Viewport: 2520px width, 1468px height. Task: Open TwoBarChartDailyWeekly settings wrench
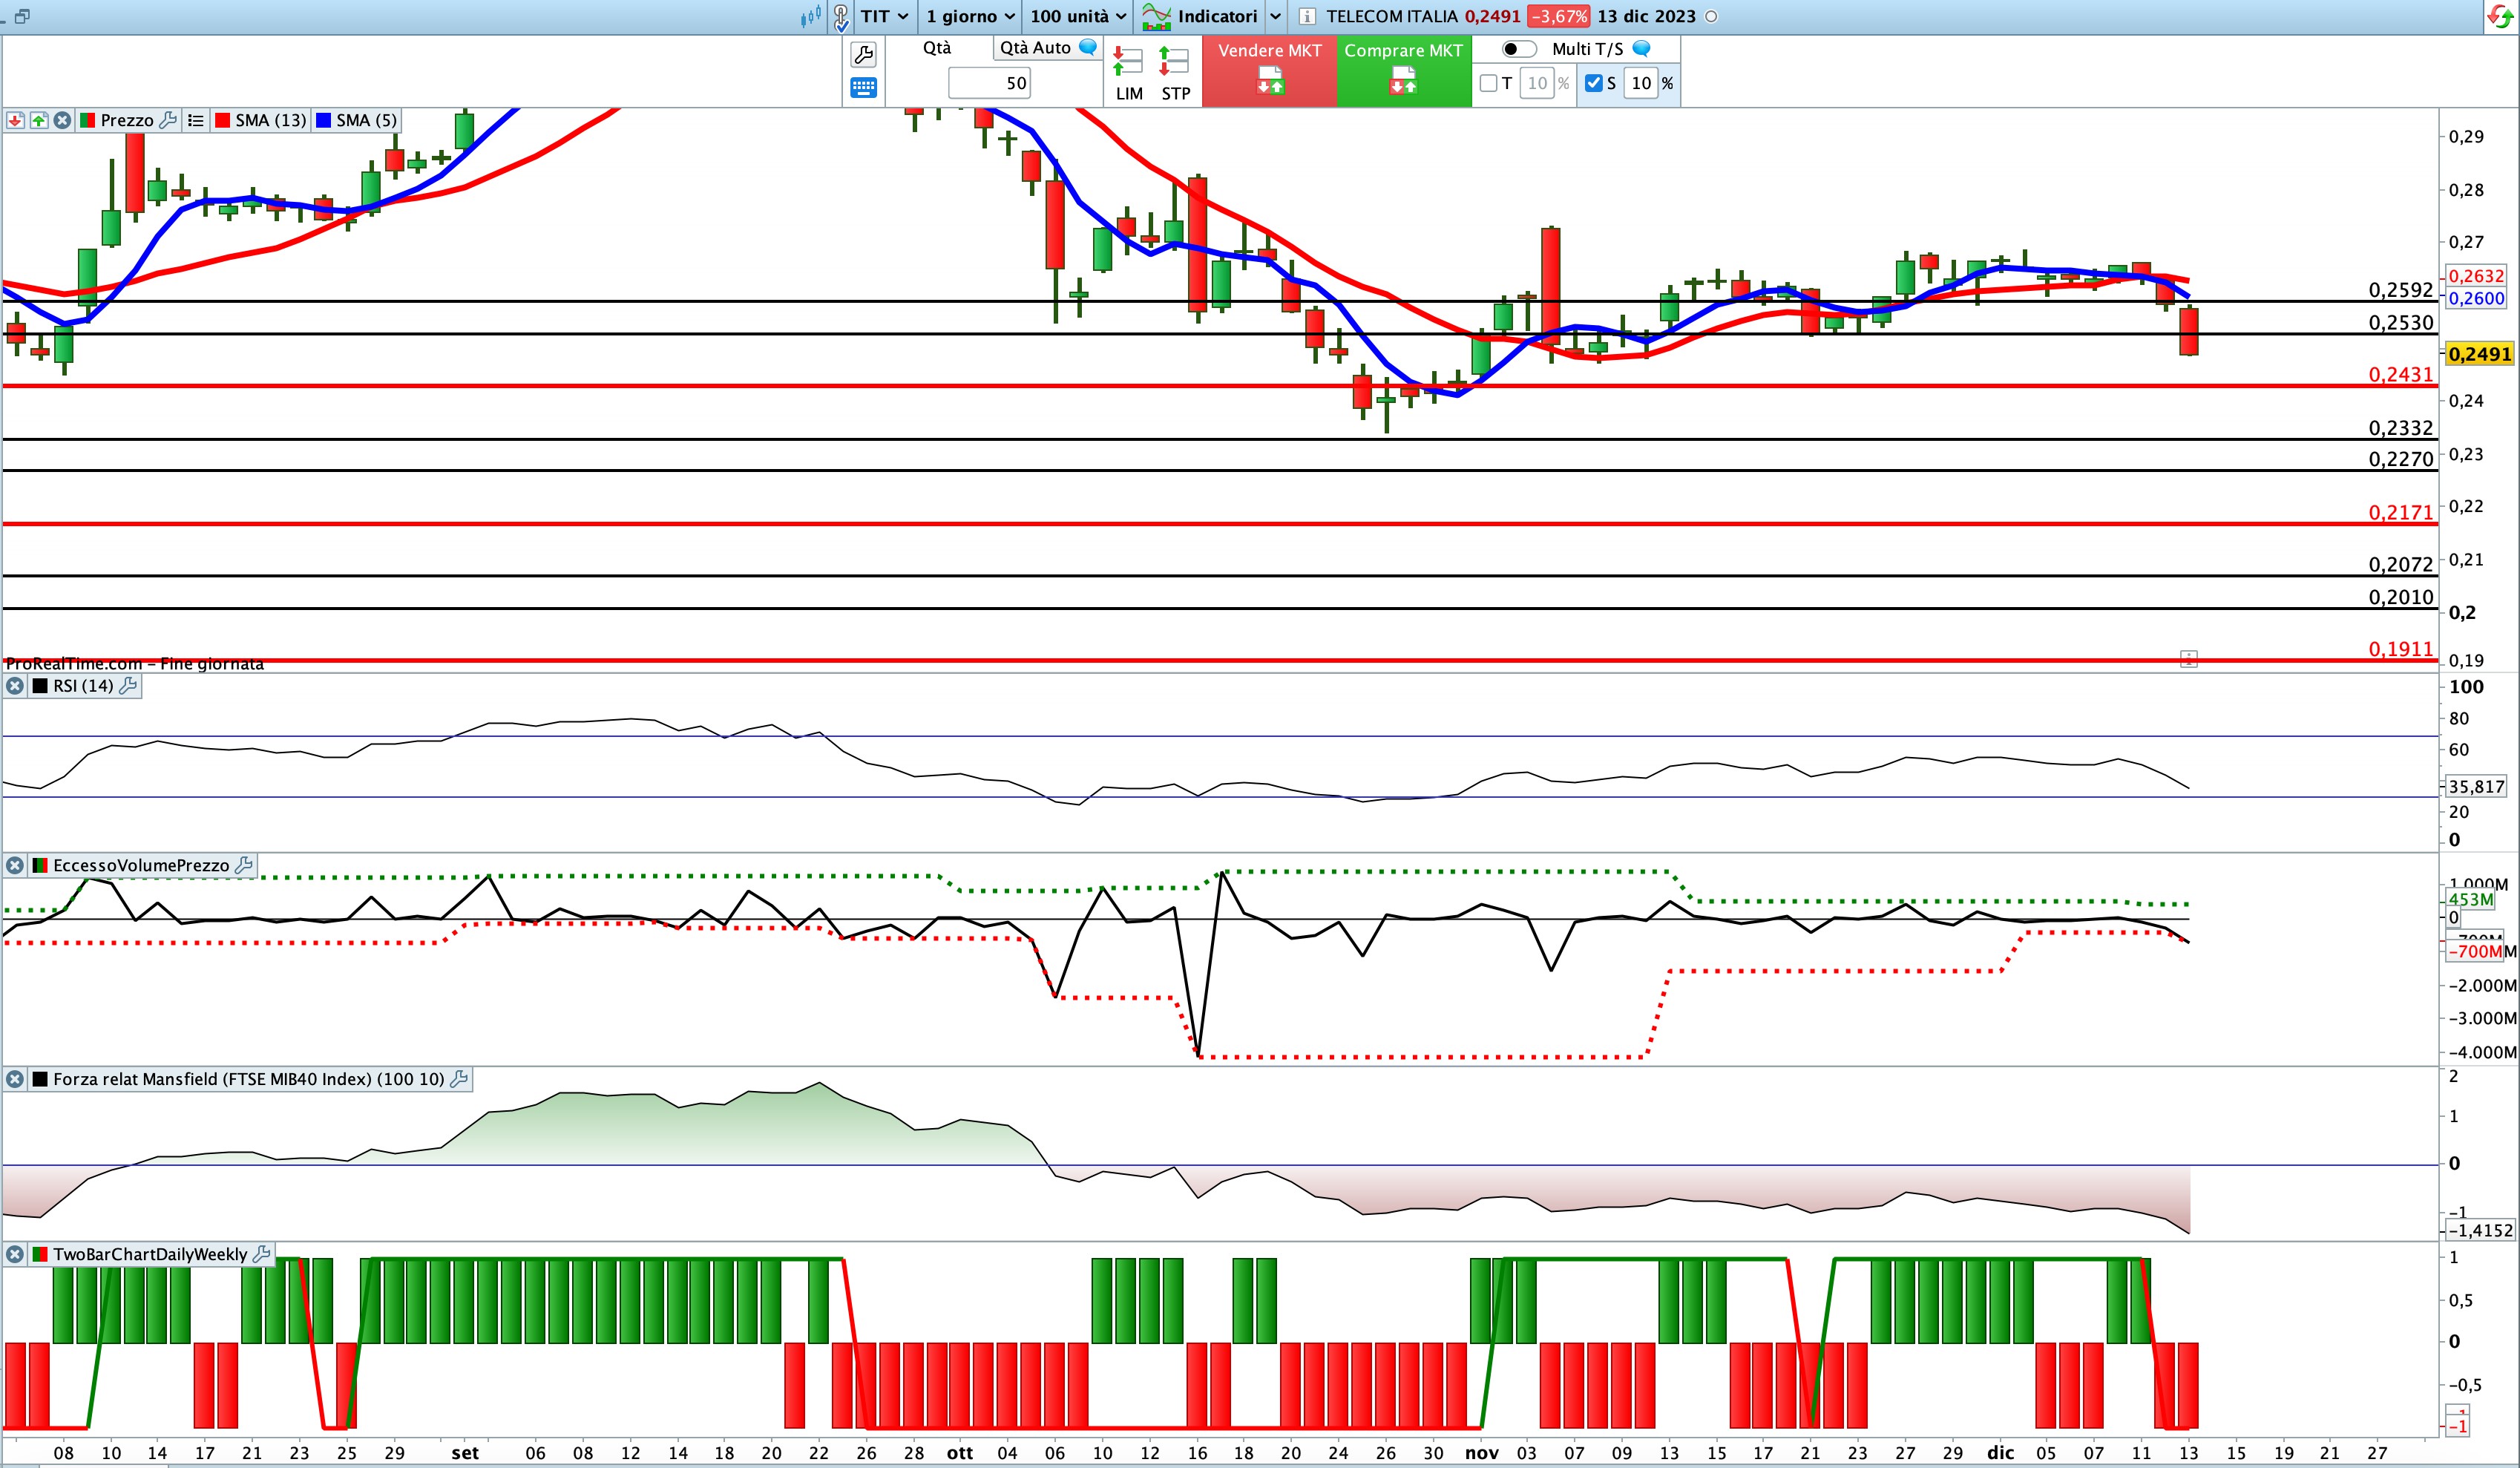261,1254
